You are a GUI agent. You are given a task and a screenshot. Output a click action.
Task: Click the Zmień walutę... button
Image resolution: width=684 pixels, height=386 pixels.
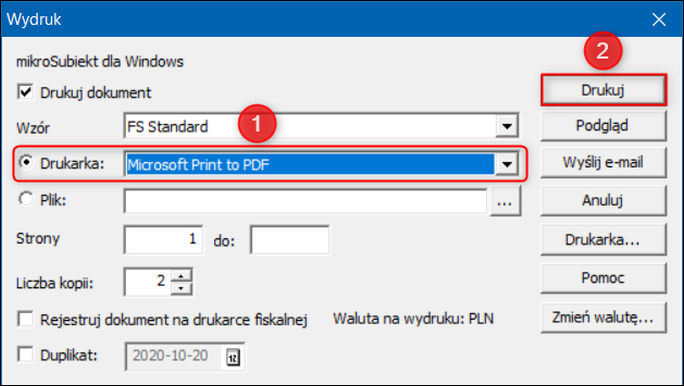603,318
